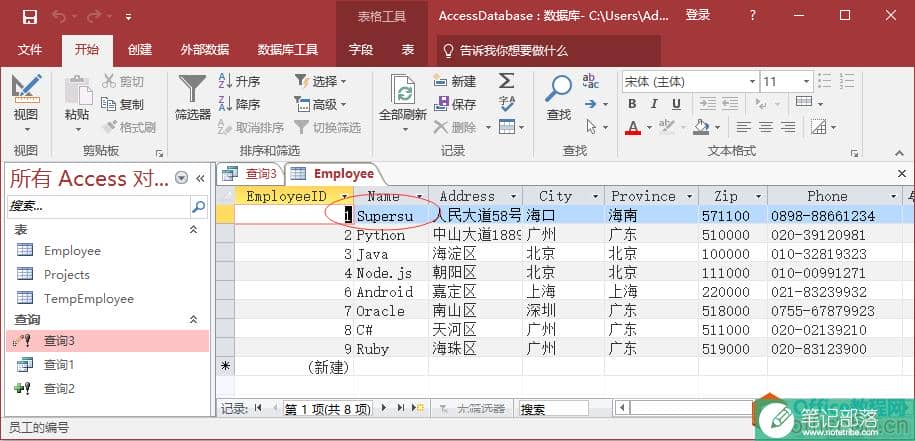Open the Projects table in navigation pane
Screen dimensions: 915x441
67,275
